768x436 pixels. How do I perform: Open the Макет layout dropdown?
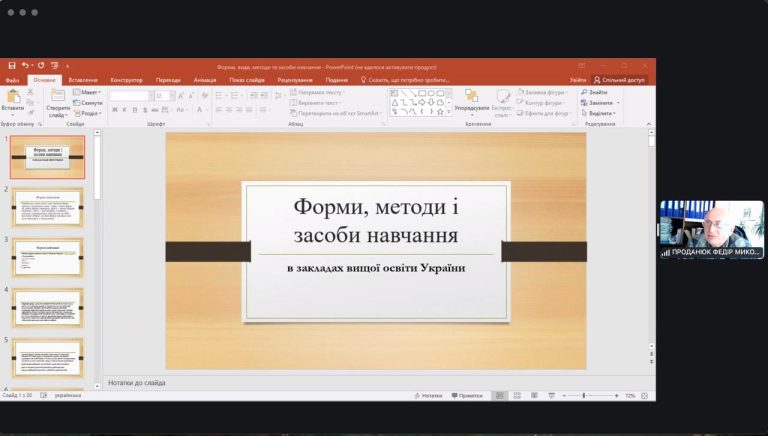coord(88,92)
